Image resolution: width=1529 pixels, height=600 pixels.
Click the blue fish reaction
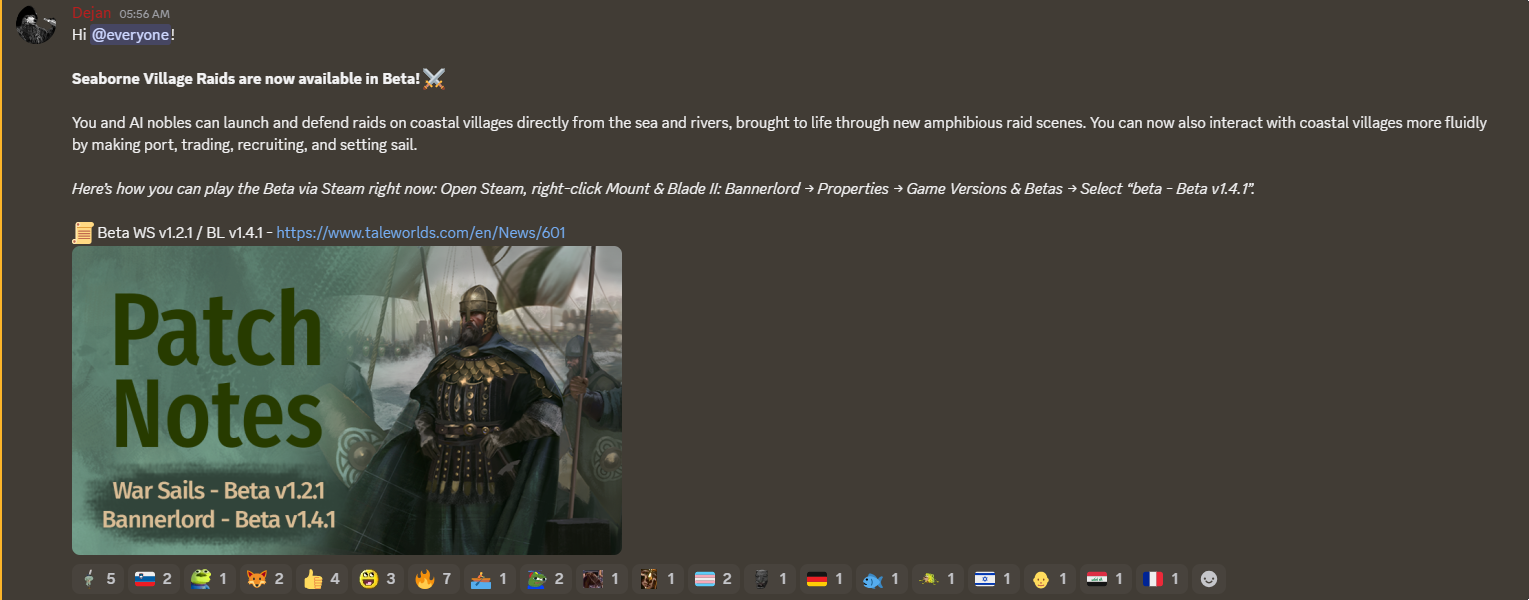881,579
